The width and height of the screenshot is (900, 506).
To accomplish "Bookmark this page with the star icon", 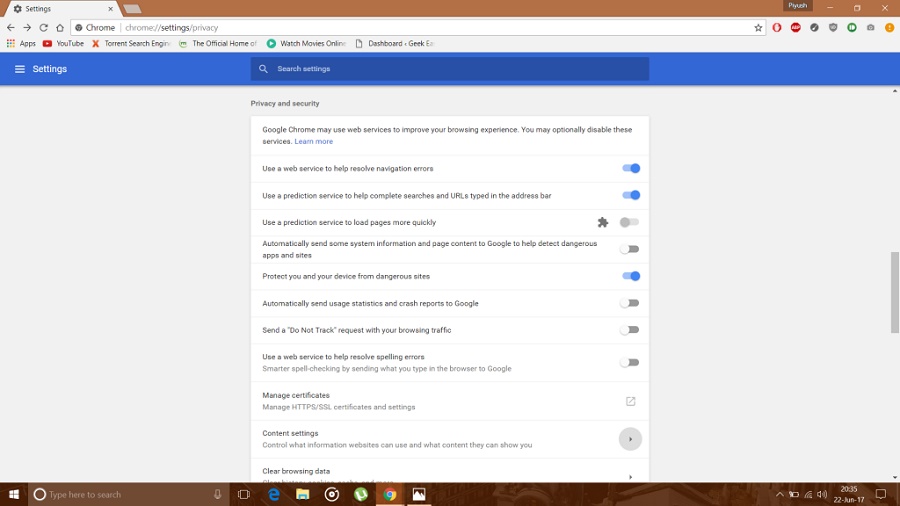I will click(x=758, y=28).
